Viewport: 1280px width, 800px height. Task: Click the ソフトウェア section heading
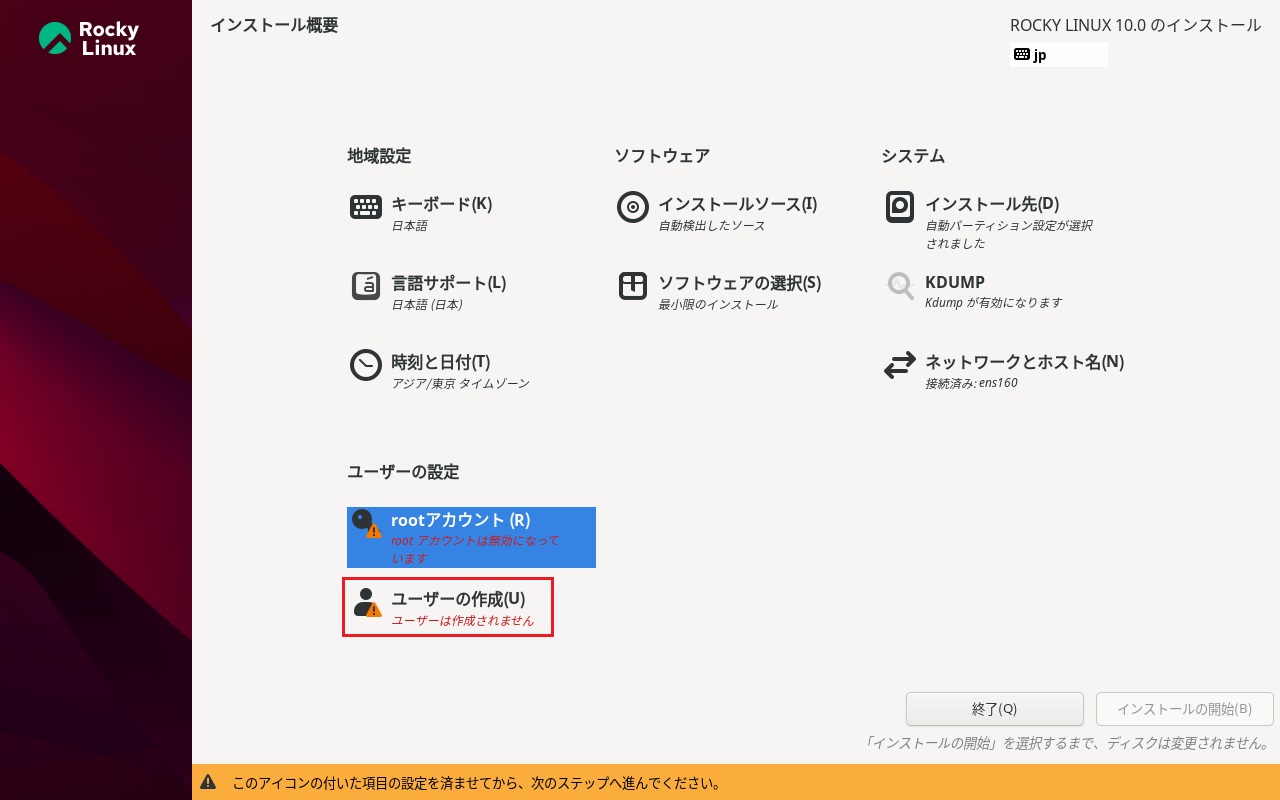tap(662, 156)
